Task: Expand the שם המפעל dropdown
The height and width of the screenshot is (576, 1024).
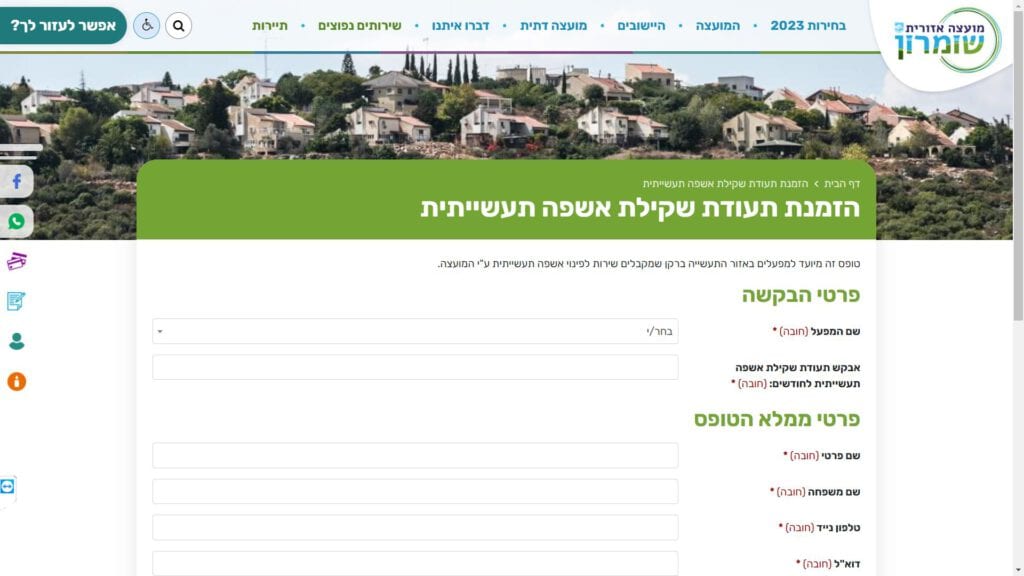Action: click(x=415, y=331)
